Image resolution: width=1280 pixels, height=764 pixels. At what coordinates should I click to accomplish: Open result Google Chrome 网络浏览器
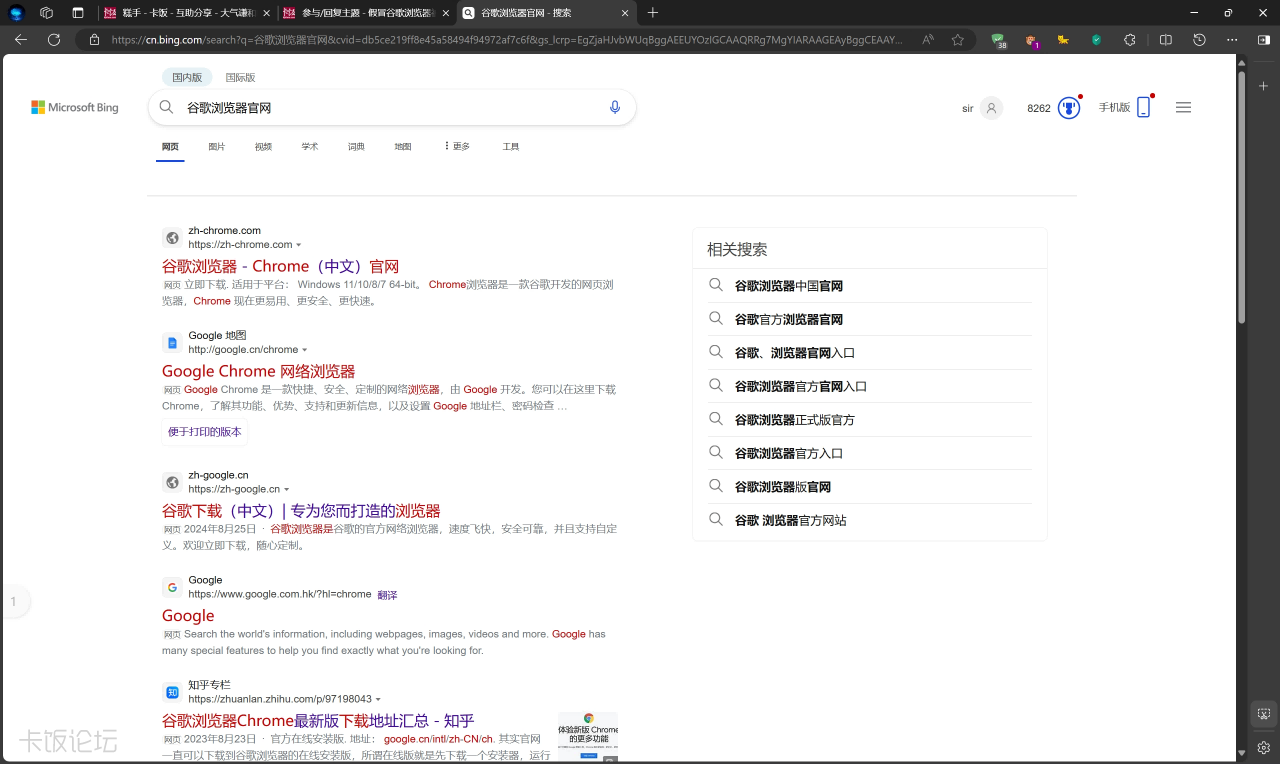coord(258,371)
